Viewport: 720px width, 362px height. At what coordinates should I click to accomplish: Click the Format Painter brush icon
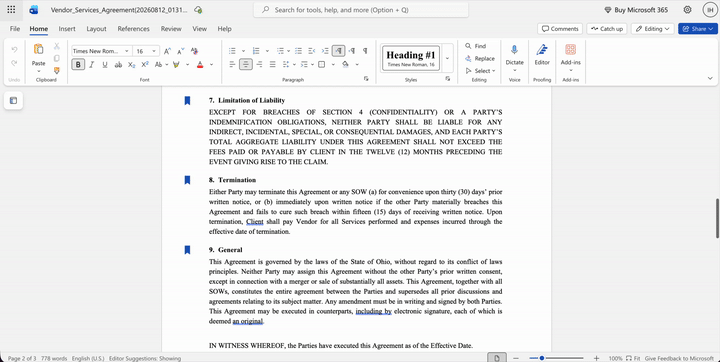tap(57, 71)
